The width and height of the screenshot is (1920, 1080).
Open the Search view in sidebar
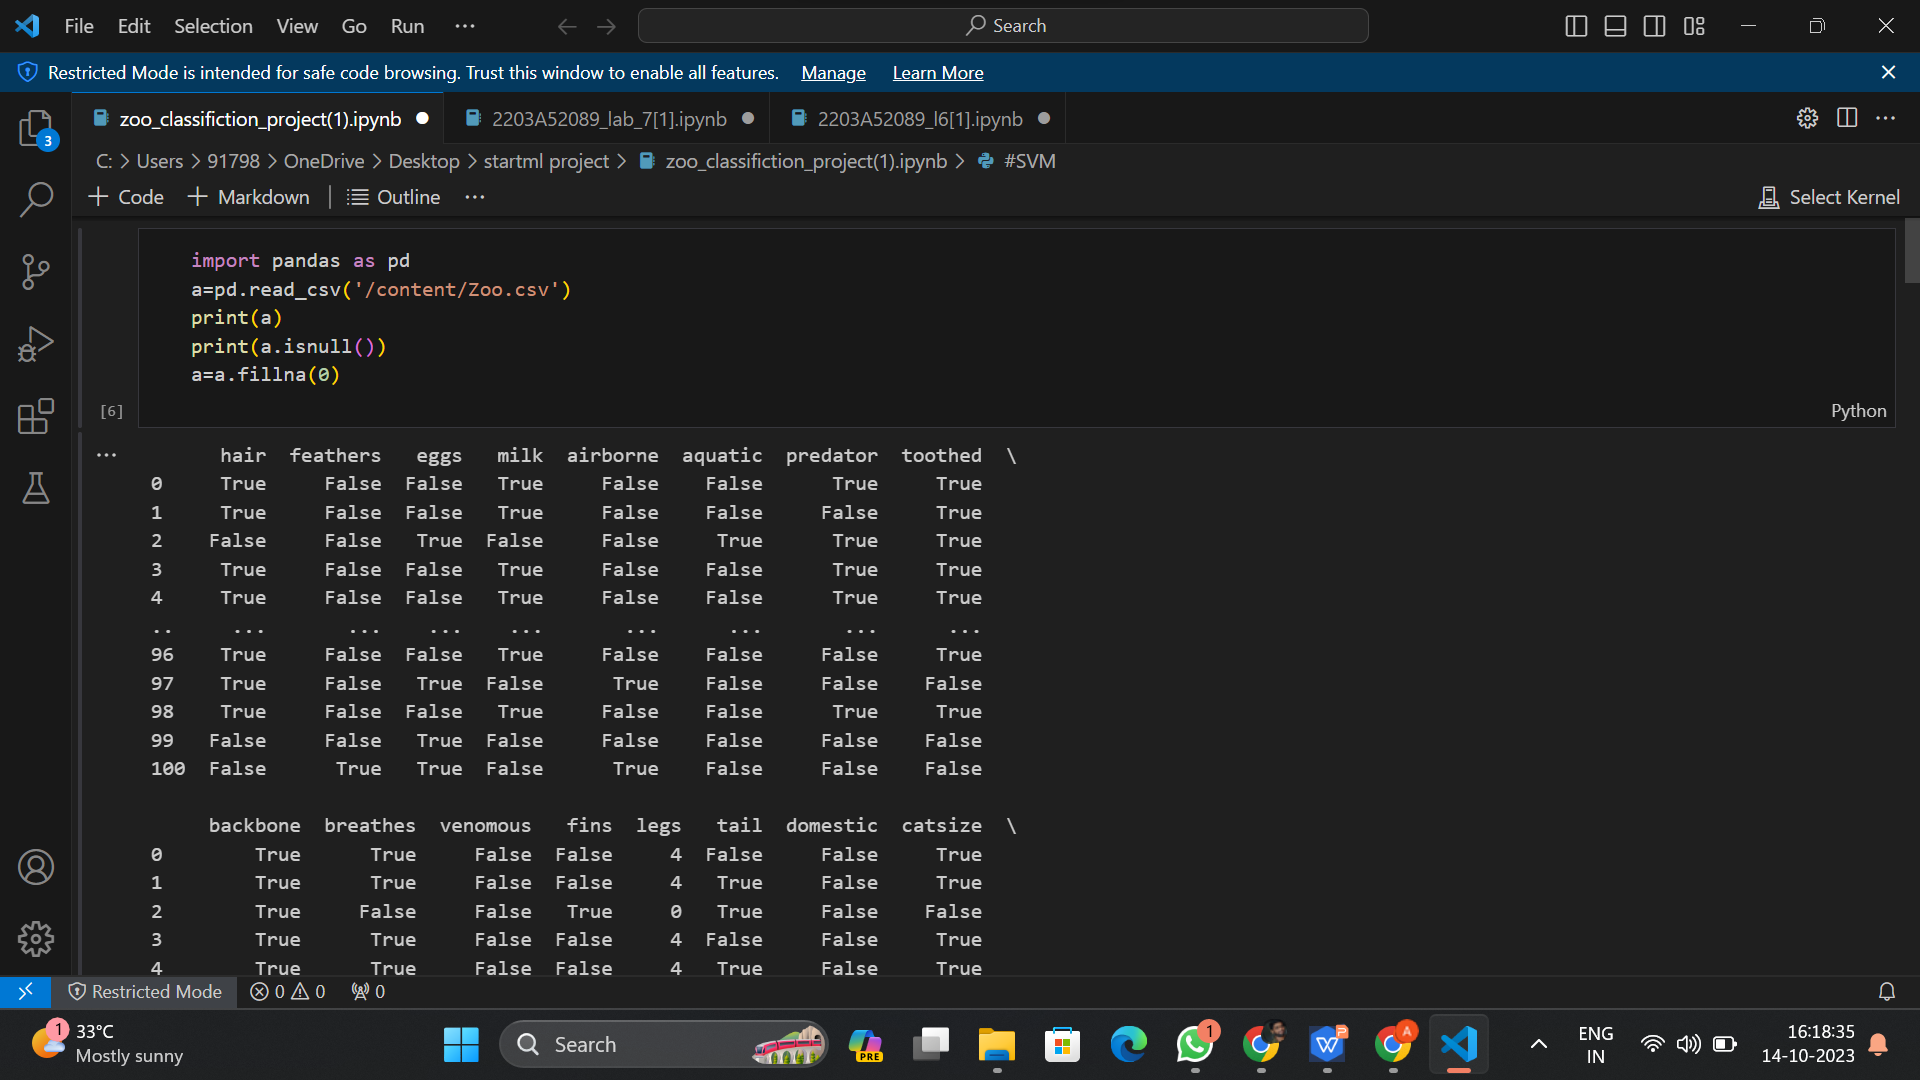[x=36, y=199]
